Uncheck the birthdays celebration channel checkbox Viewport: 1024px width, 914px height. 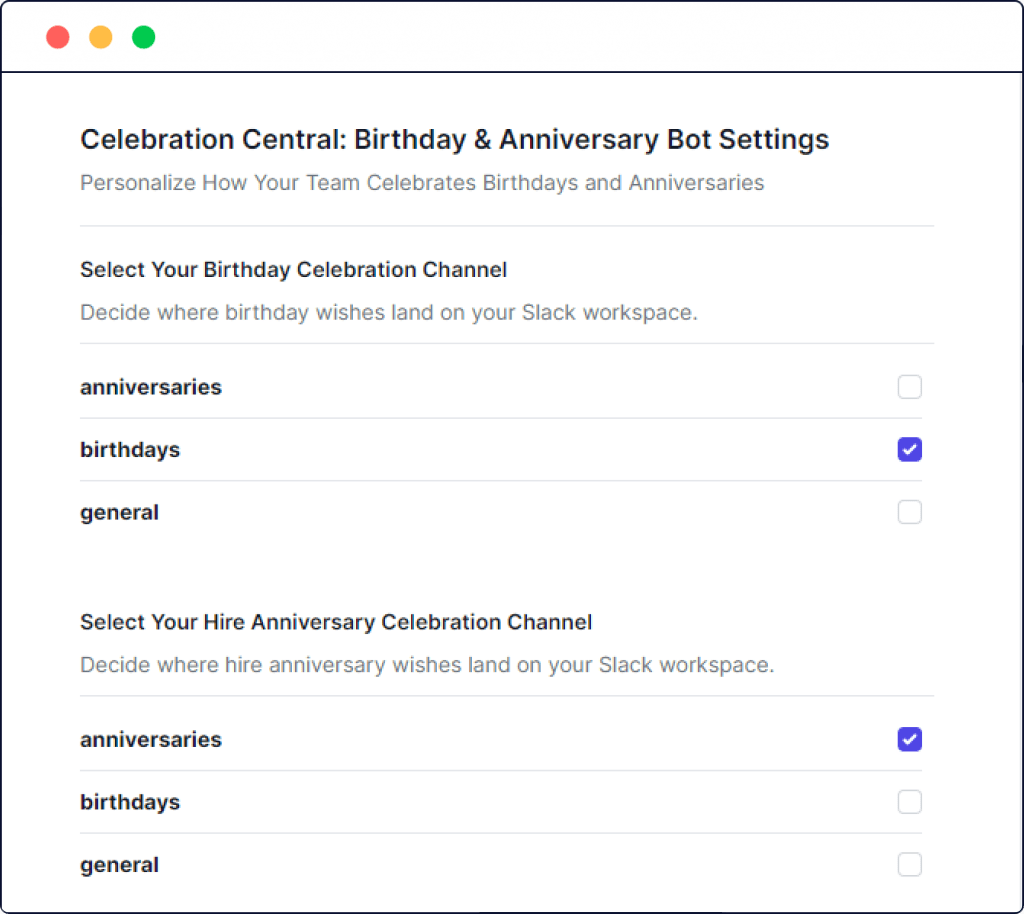coord(909,450)
